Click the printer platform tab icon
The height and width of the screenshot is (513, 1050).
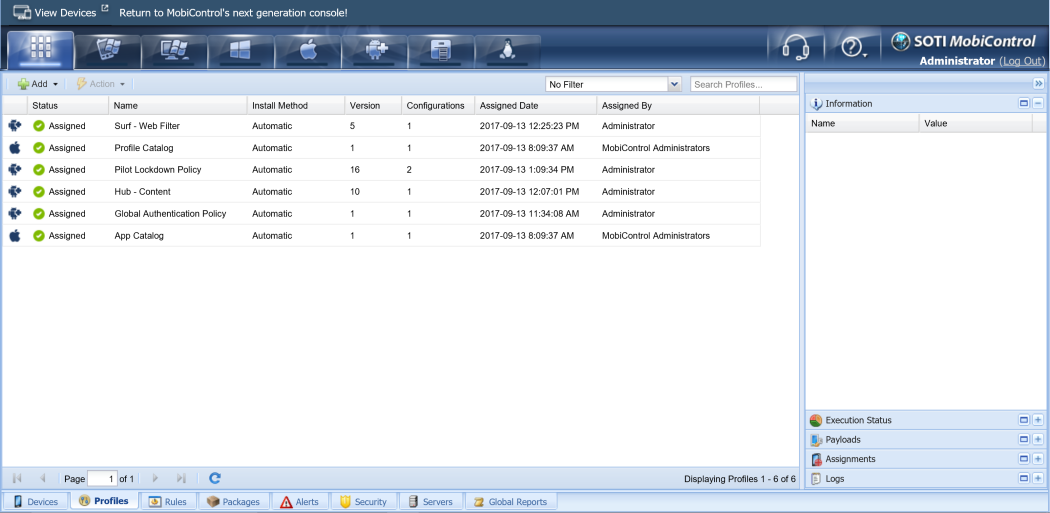pos(441,50)
